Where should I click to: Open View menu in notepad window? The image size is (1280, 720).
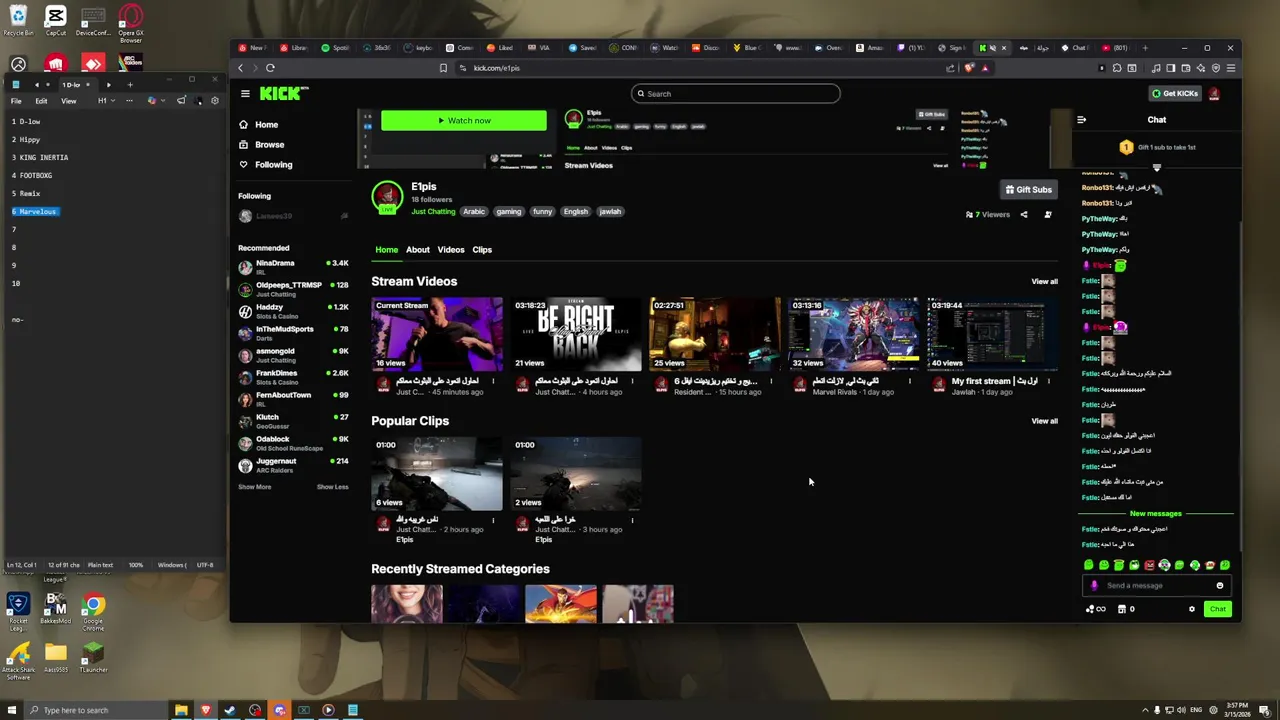[69, 101]
